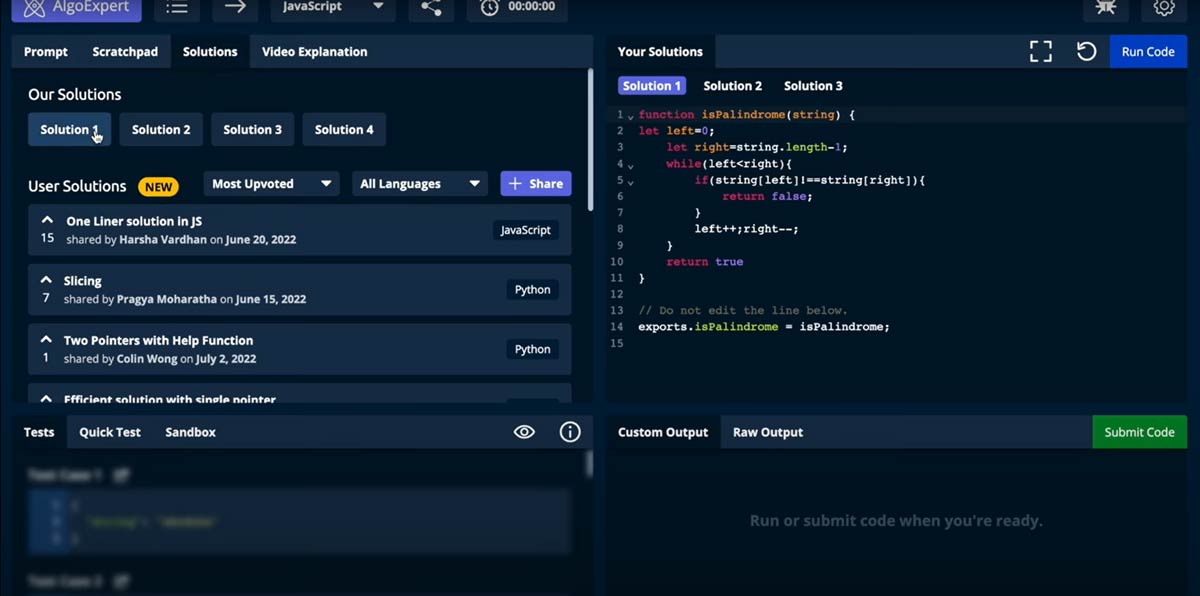
Task: Open the Most Upvoted sort dropdown
Action: (271, 184)
